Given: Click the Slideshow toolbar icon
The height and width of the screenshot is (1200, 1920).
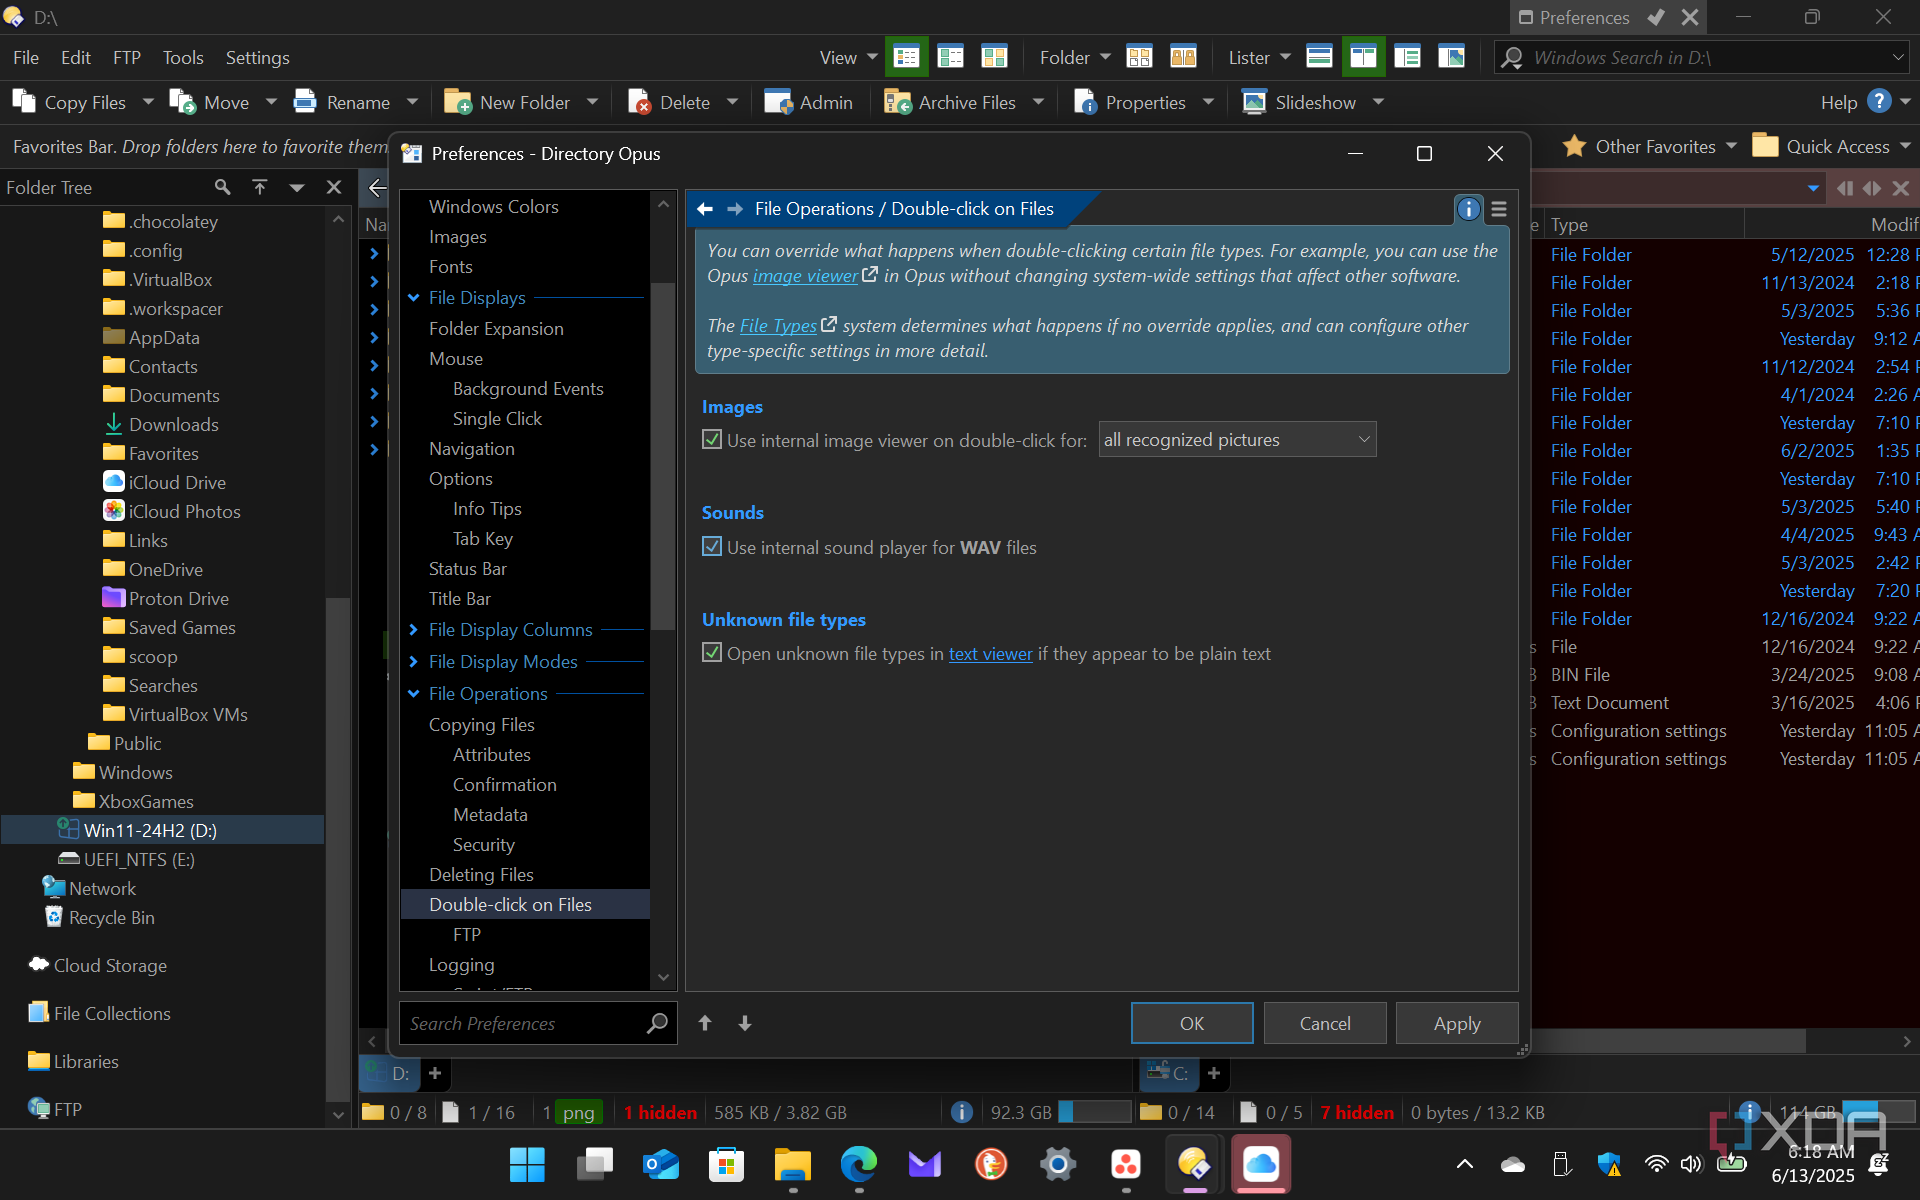Looking at the screenshot, I should [1254, 102].
